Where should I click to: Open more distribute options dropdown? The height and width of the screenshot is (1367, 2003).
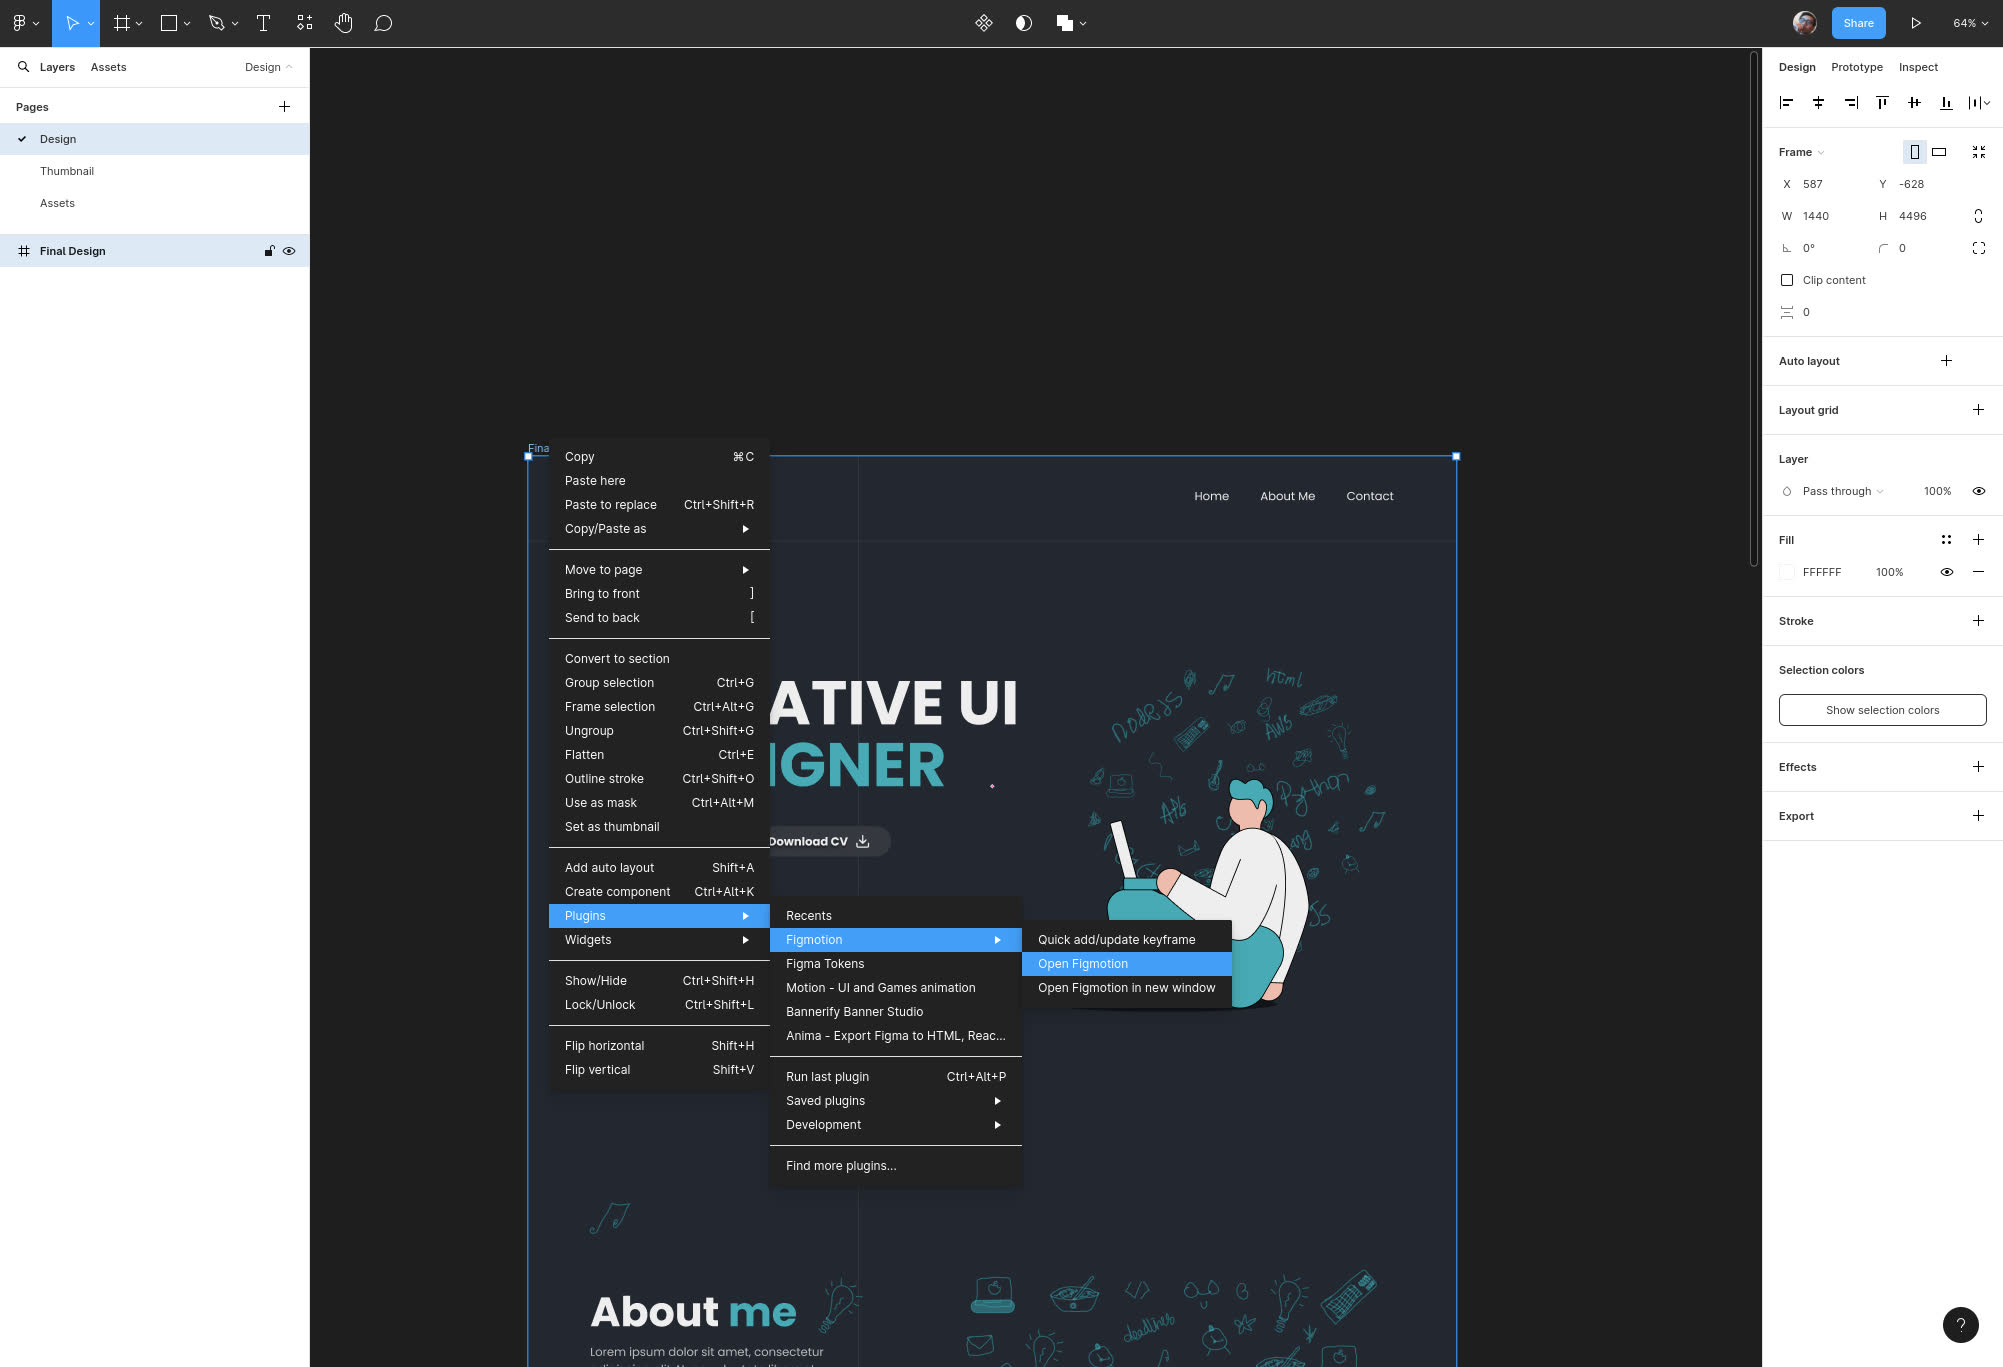click(1980, 102)
